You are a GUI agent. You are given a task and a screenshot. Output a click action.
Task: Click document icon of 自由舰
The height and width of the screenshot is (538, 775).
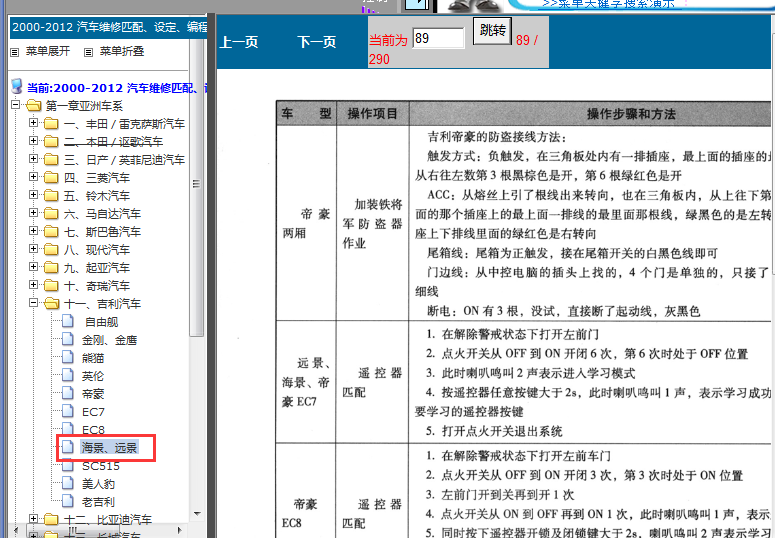click(x=68, y=321)
